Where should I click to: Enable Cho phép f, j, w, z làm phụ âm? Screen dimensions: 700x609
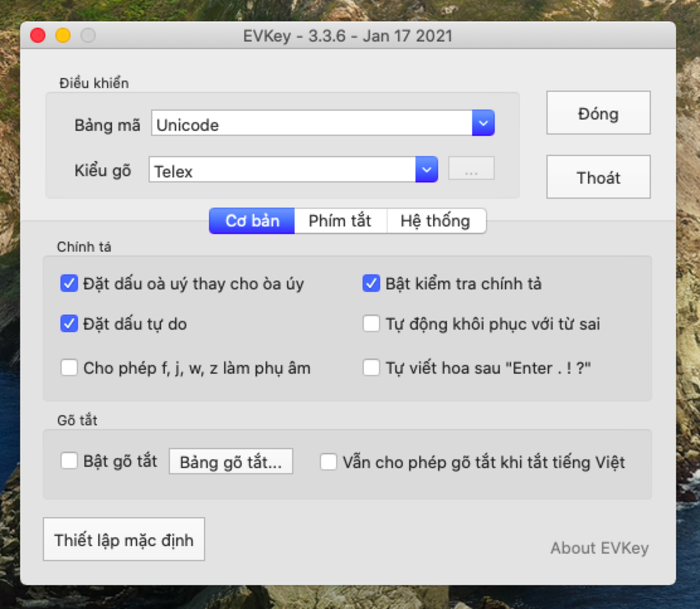pos(69,368)
